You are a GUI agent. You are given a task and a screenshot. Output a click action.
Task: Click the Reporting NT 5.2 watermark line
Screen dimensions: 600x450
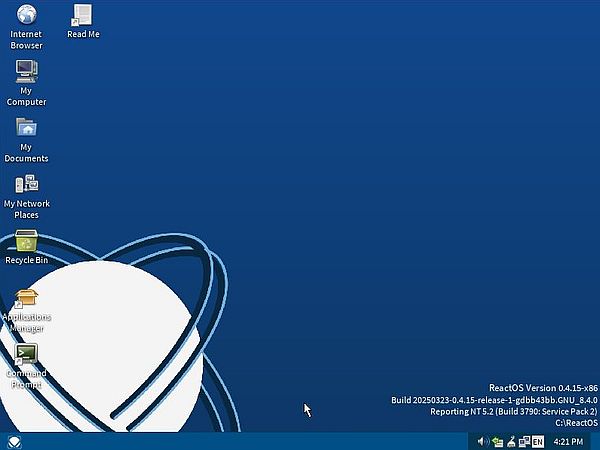[x=513, y=411]
